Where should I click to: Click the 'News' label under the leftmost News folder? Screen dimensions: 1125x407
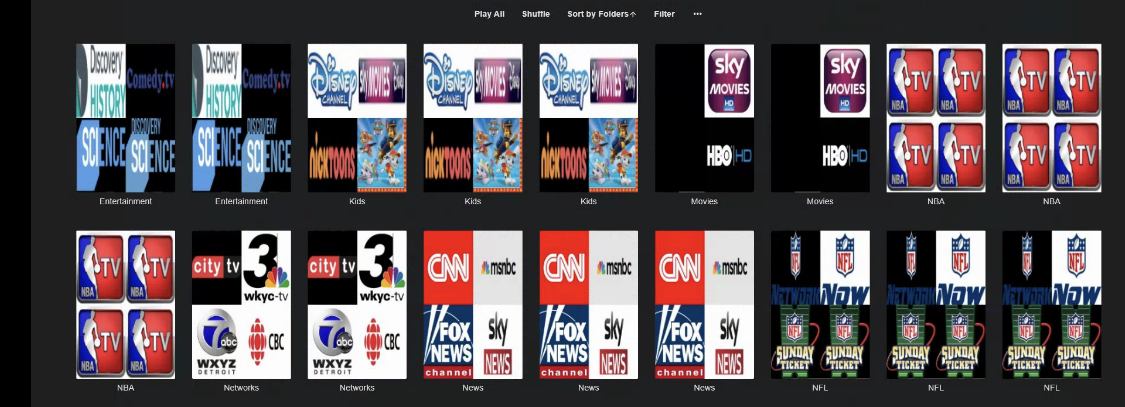473,388
